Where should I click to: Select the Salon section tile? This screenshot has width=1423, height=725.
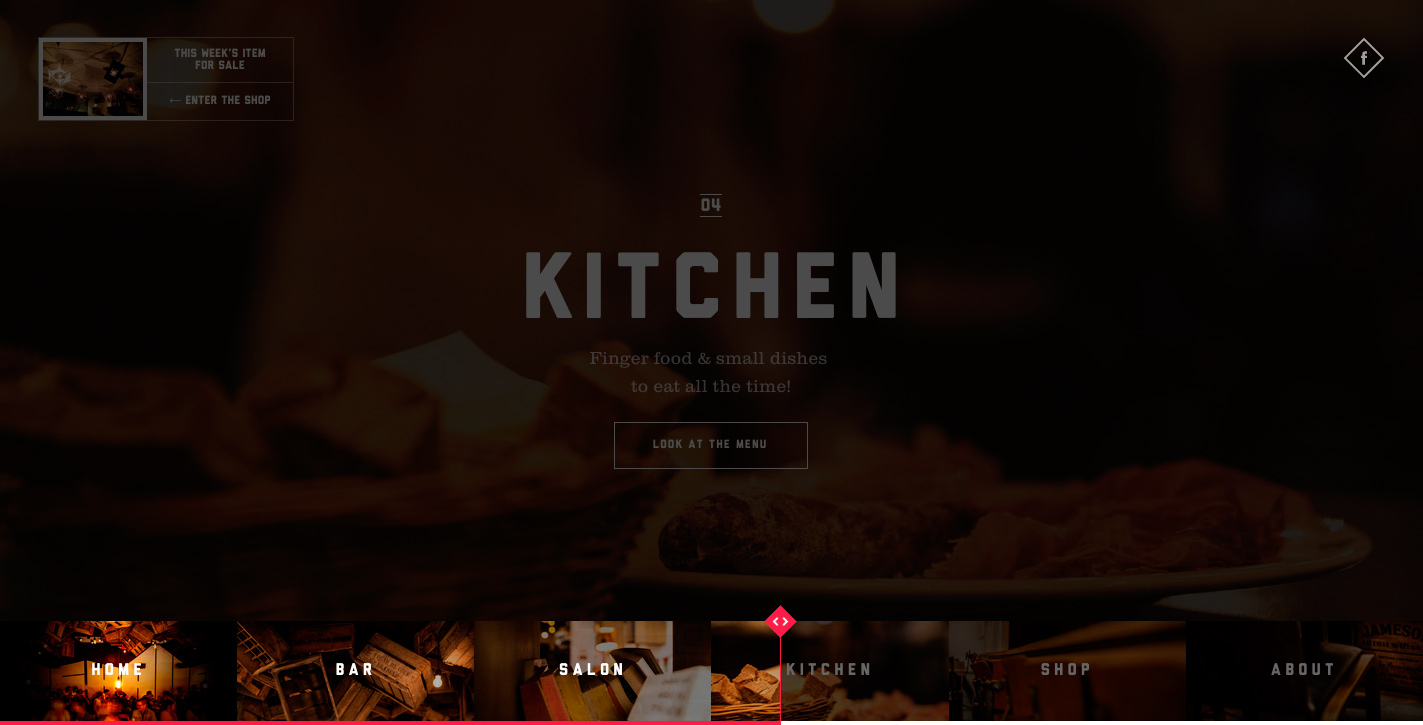[x=592, y=671]
